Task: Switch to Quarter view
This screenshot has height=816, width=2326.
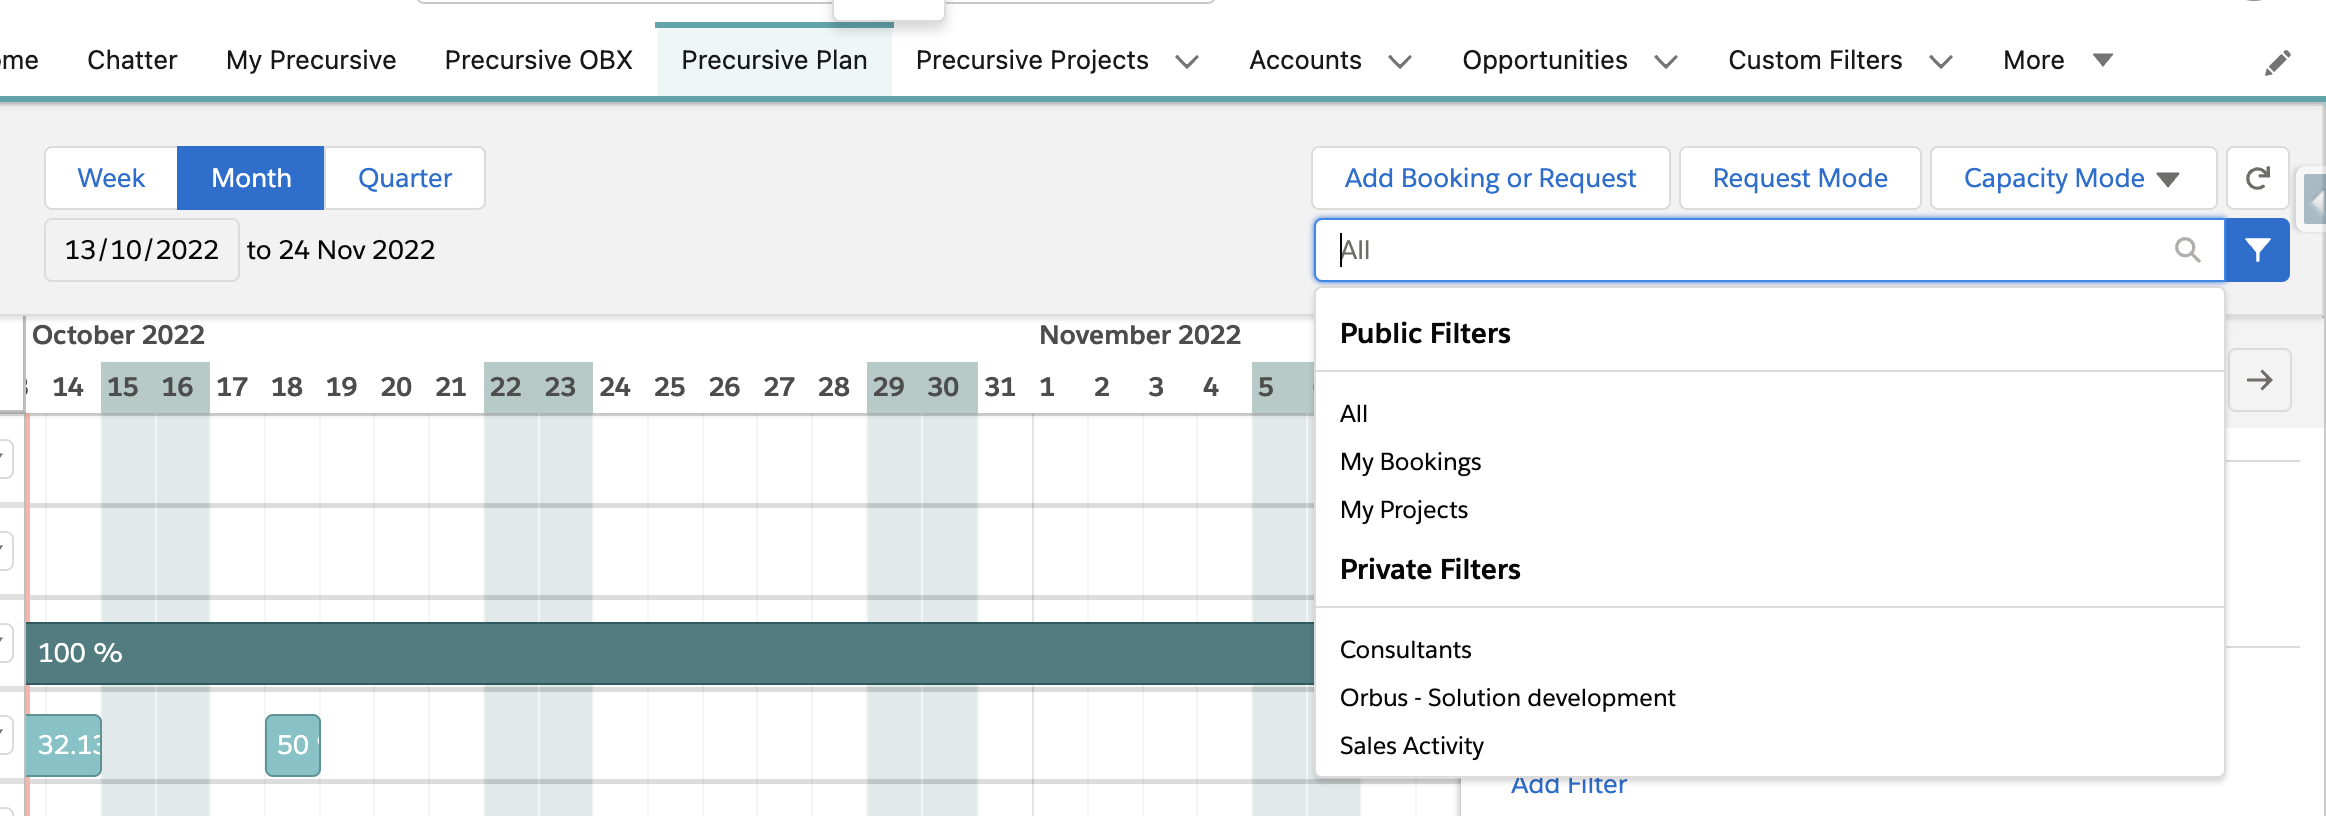Action: click(x=405, y=178)
